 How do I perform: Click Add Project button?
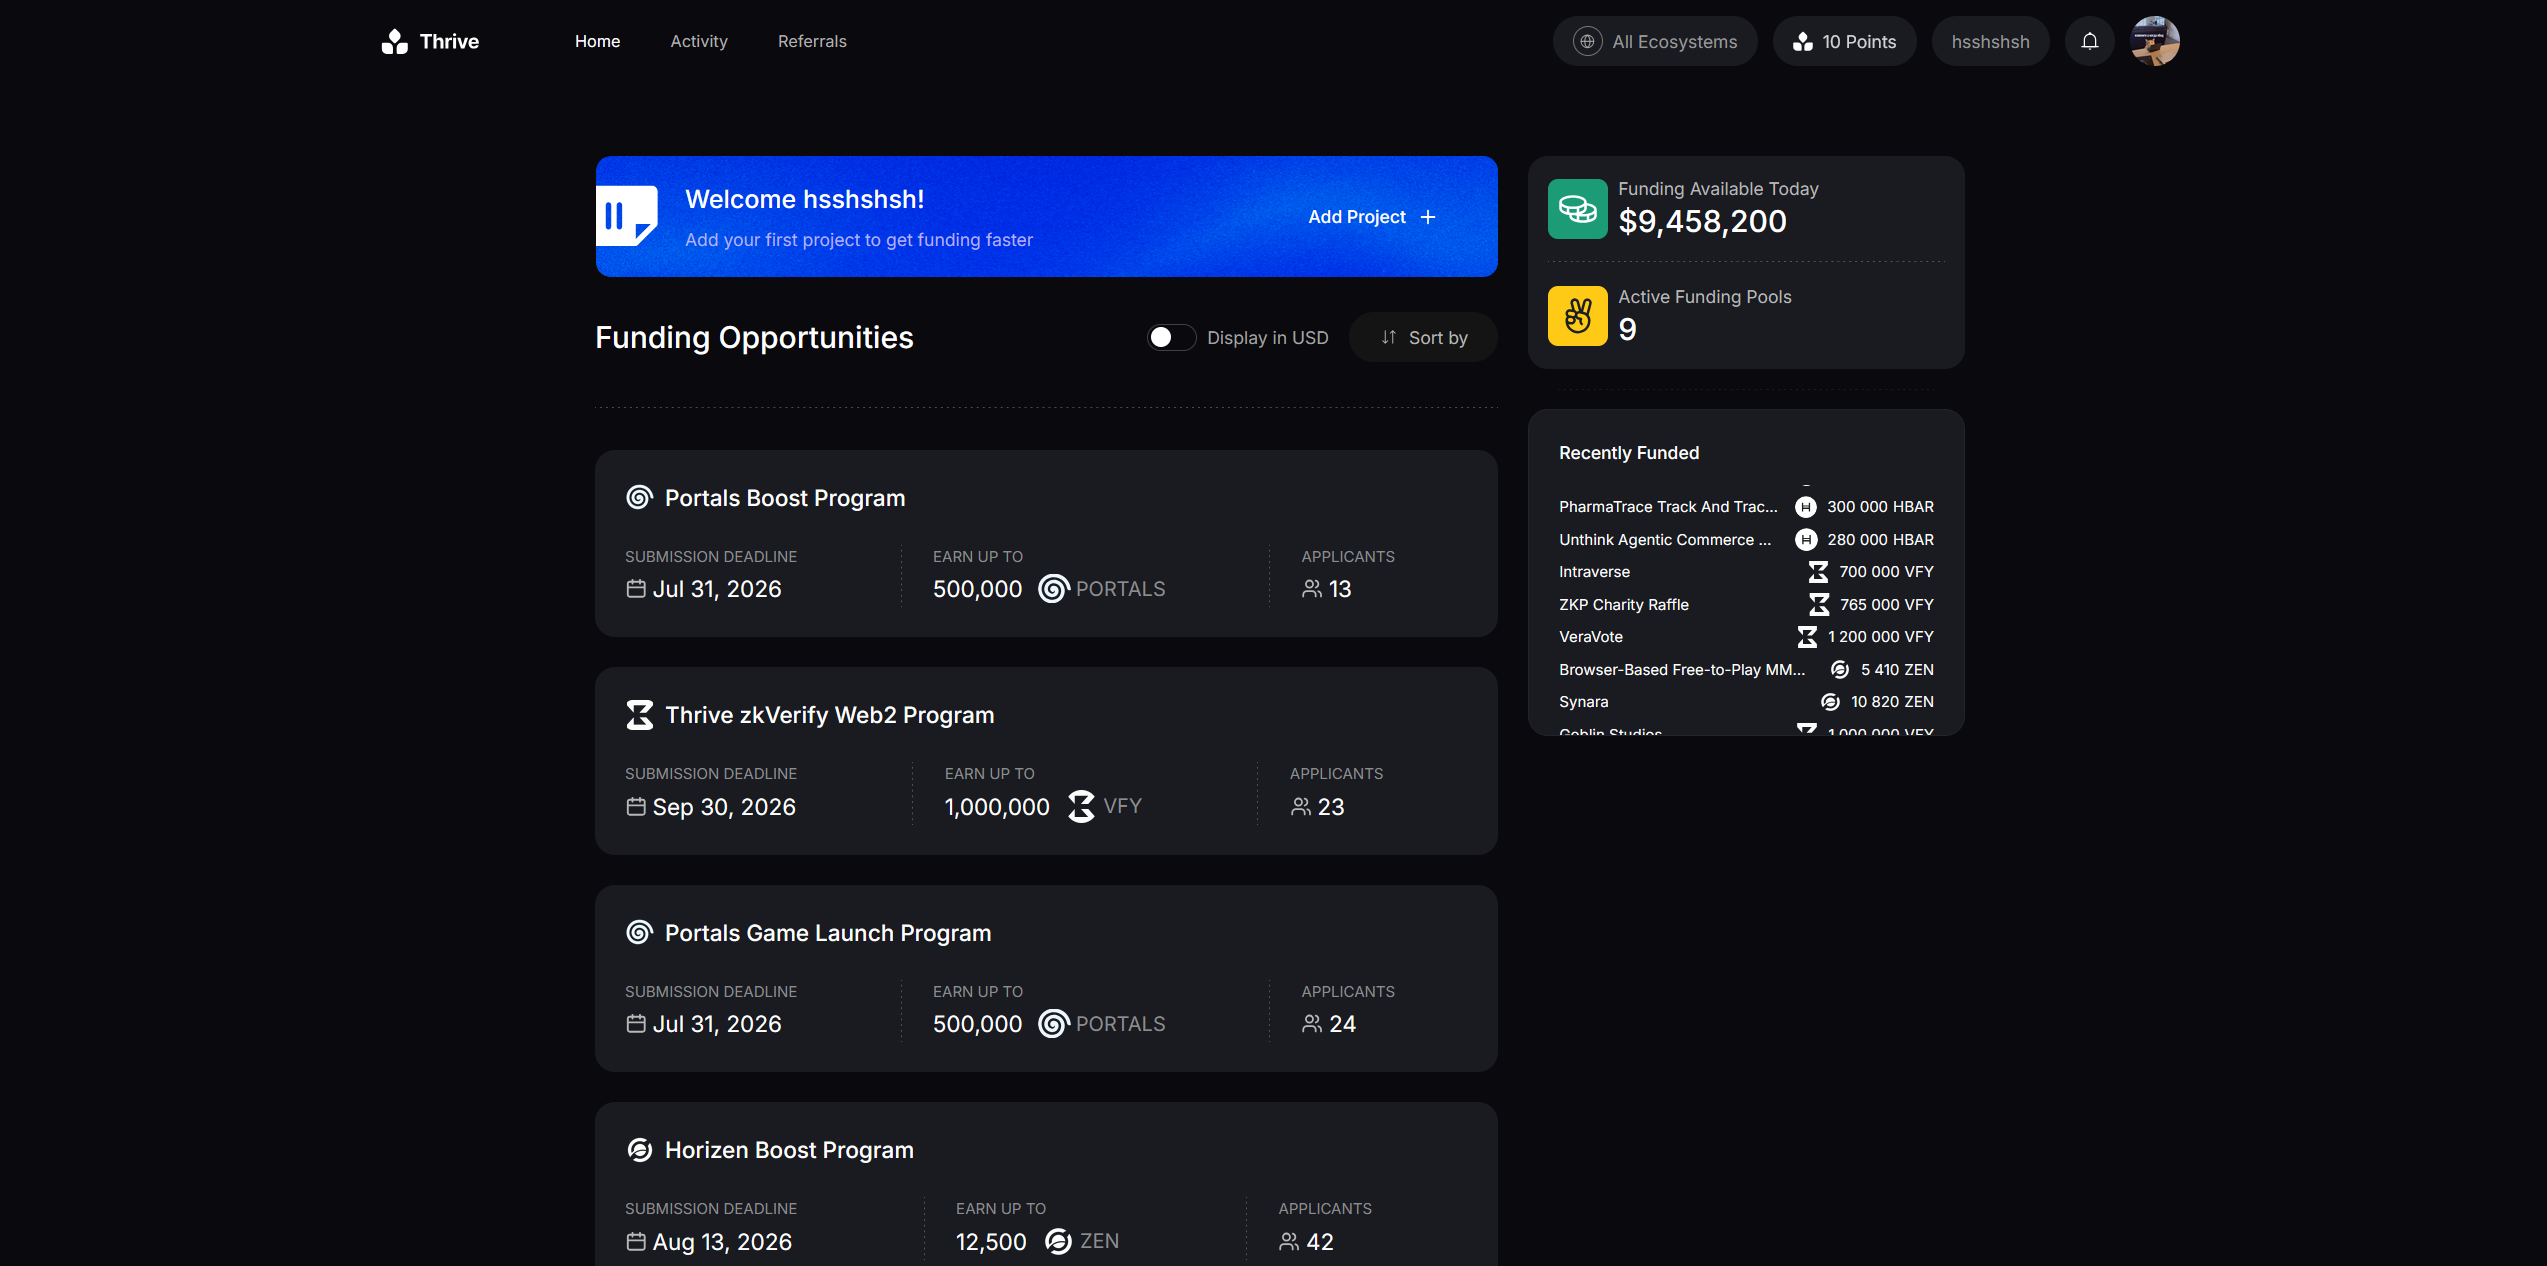(1371, 217)
